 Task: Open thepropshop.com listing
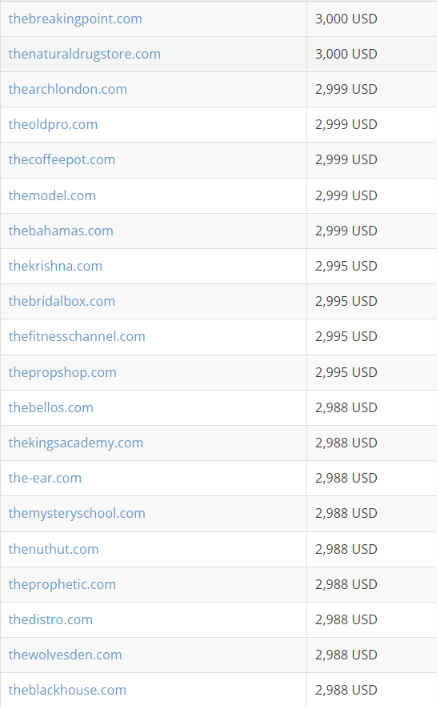pyautogui.click(x=63, y=372)
